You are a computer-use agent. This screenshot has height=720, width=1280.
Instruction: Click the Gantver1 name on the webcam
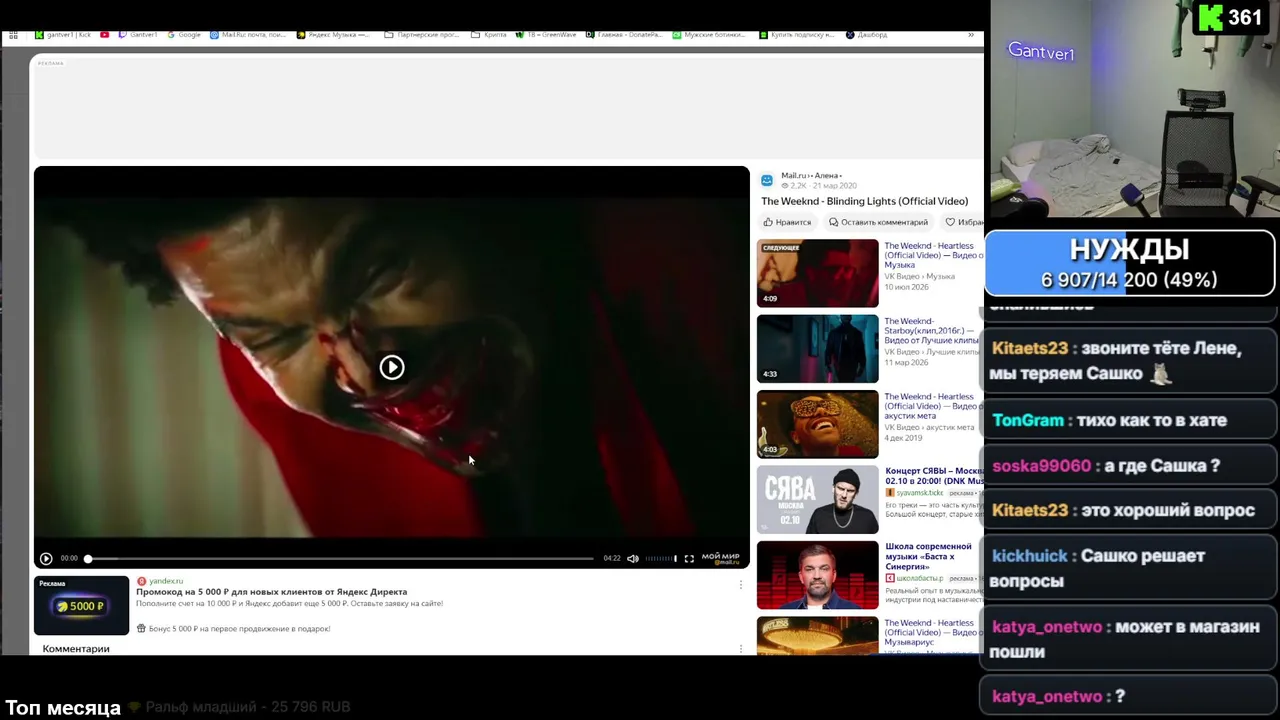[1041, 52]
